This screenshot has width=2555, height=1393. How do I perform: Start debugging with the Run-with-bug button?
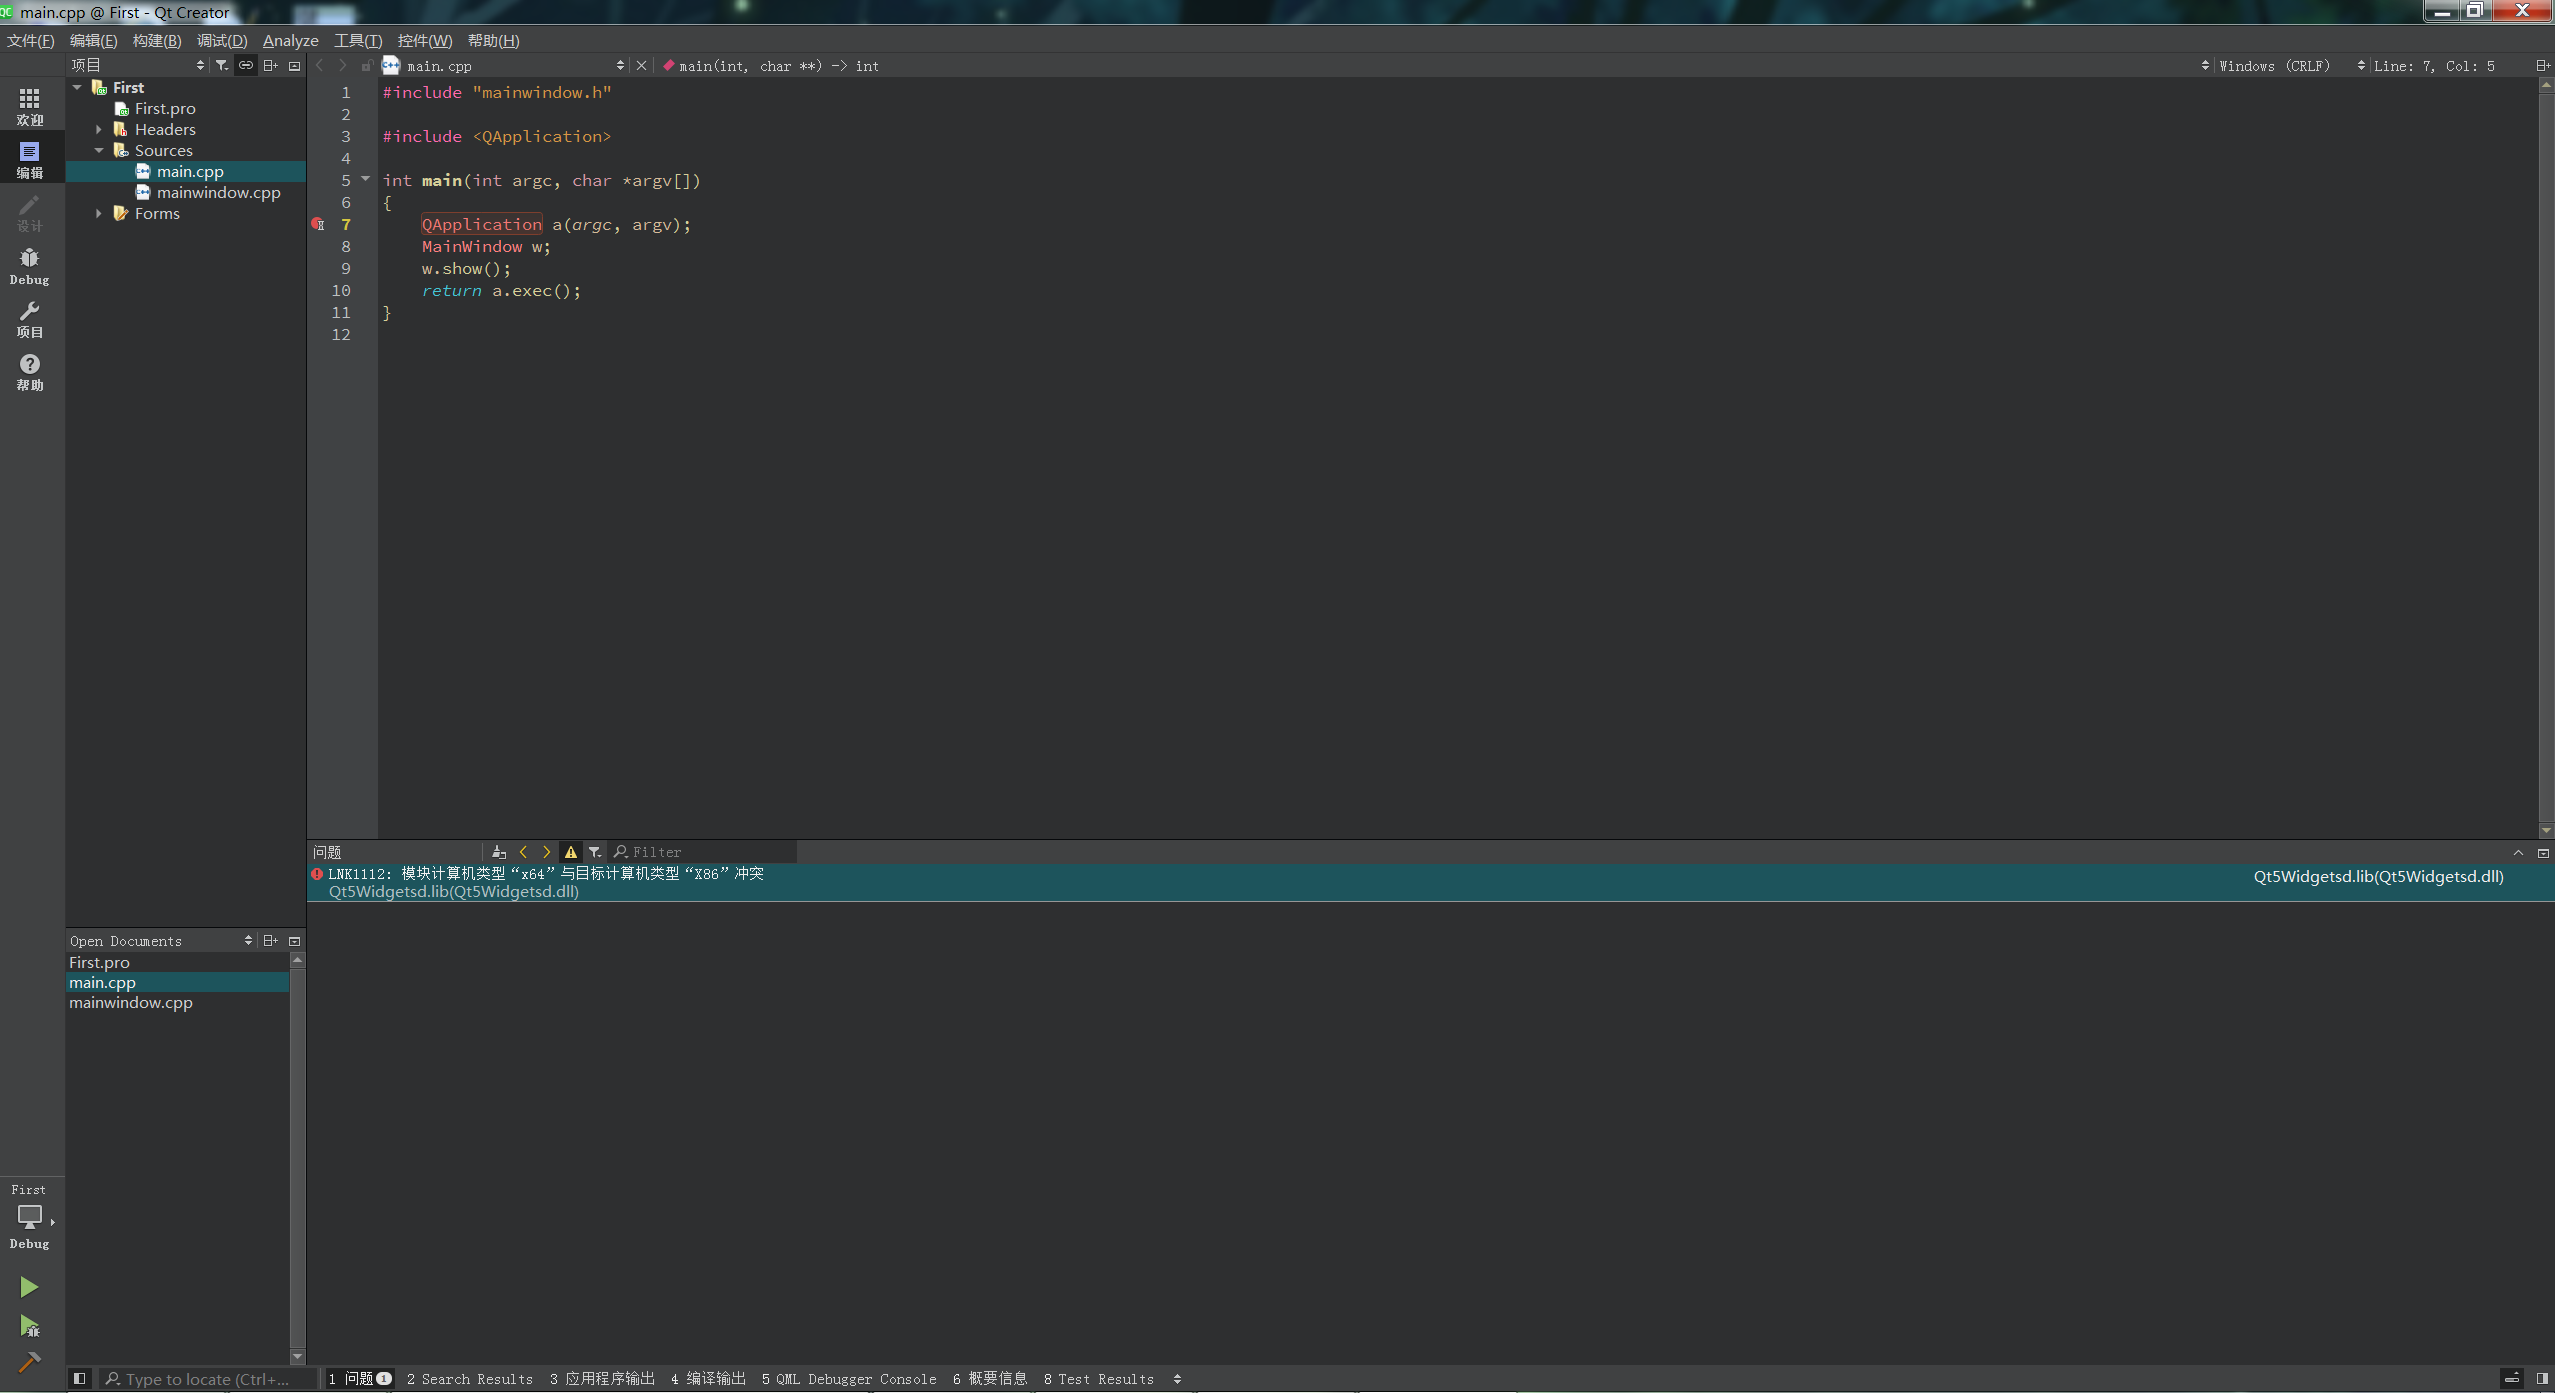coord(29,1326)
